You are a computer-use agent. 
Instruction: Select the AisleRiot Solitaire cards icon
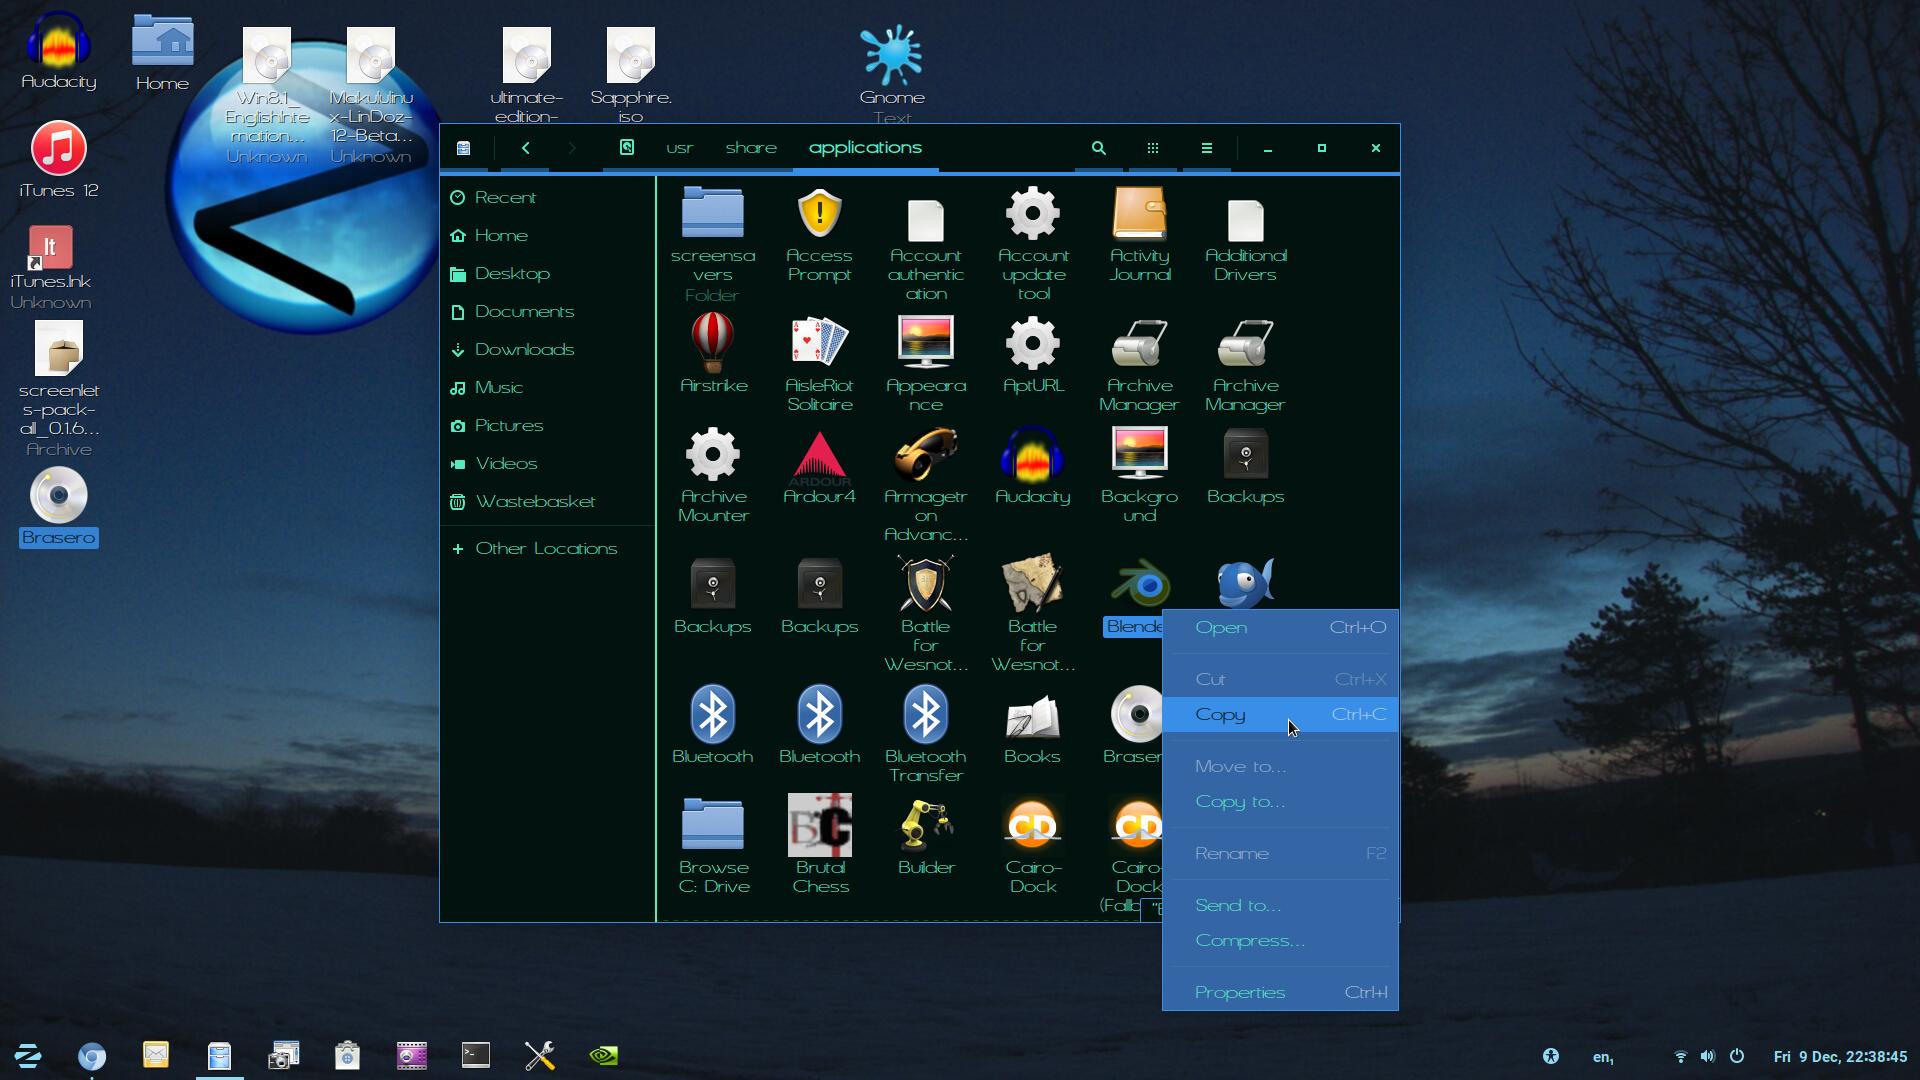819,343
